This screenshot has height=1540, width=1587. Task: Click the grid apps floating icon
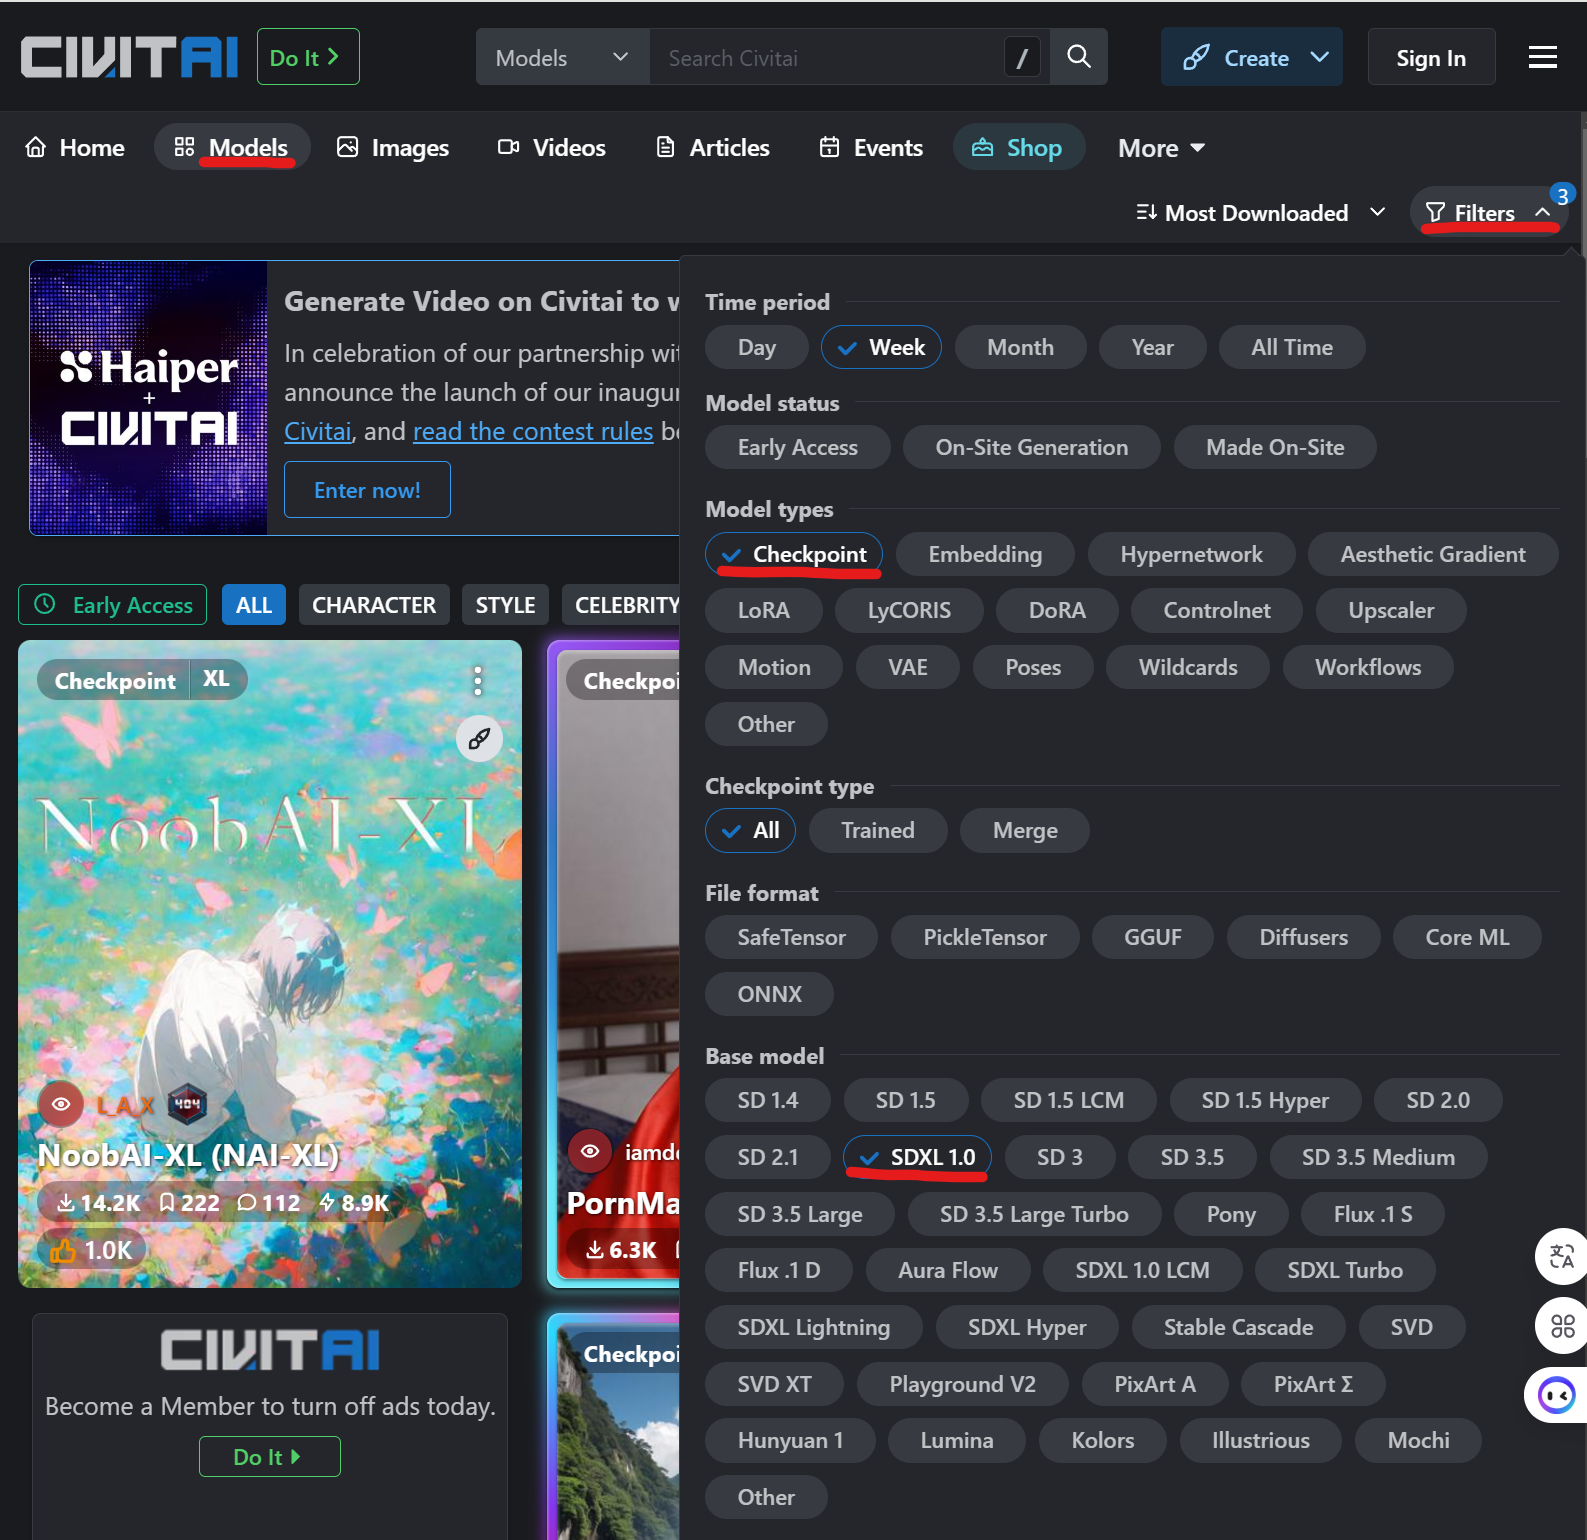1561,1326
